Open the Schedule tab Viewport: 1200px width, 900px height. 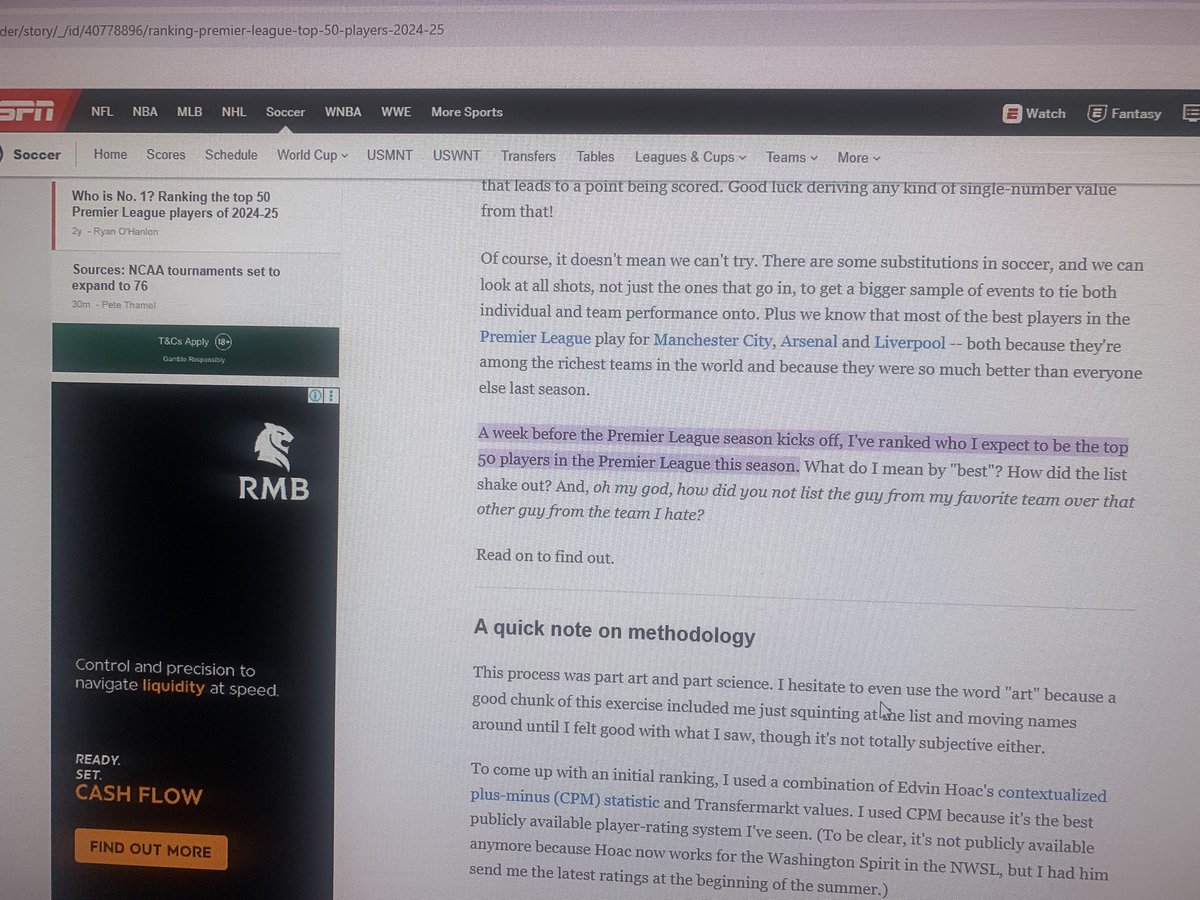(231, 155)
